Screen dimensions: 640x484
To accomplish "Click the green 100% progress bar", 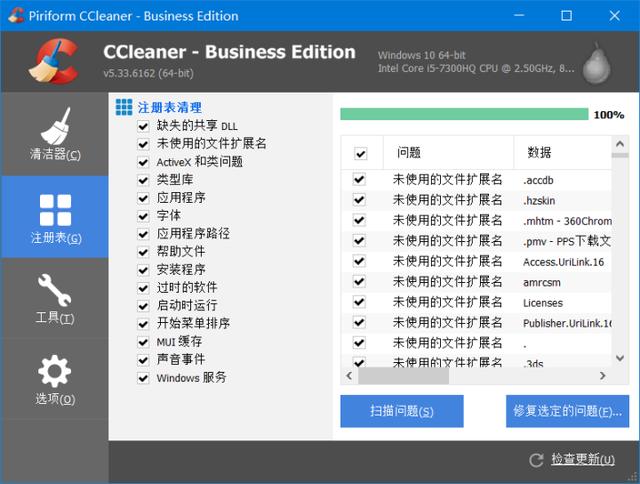I will 464,114.
